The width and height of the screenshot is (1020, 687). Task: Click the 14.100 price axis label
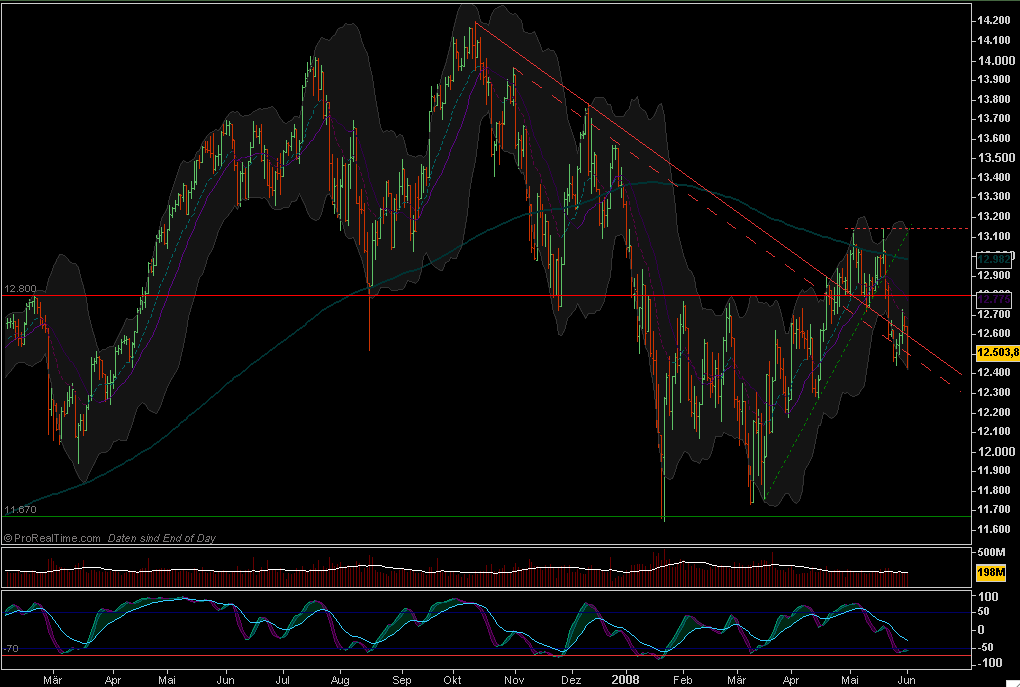[x=994, y=40]
